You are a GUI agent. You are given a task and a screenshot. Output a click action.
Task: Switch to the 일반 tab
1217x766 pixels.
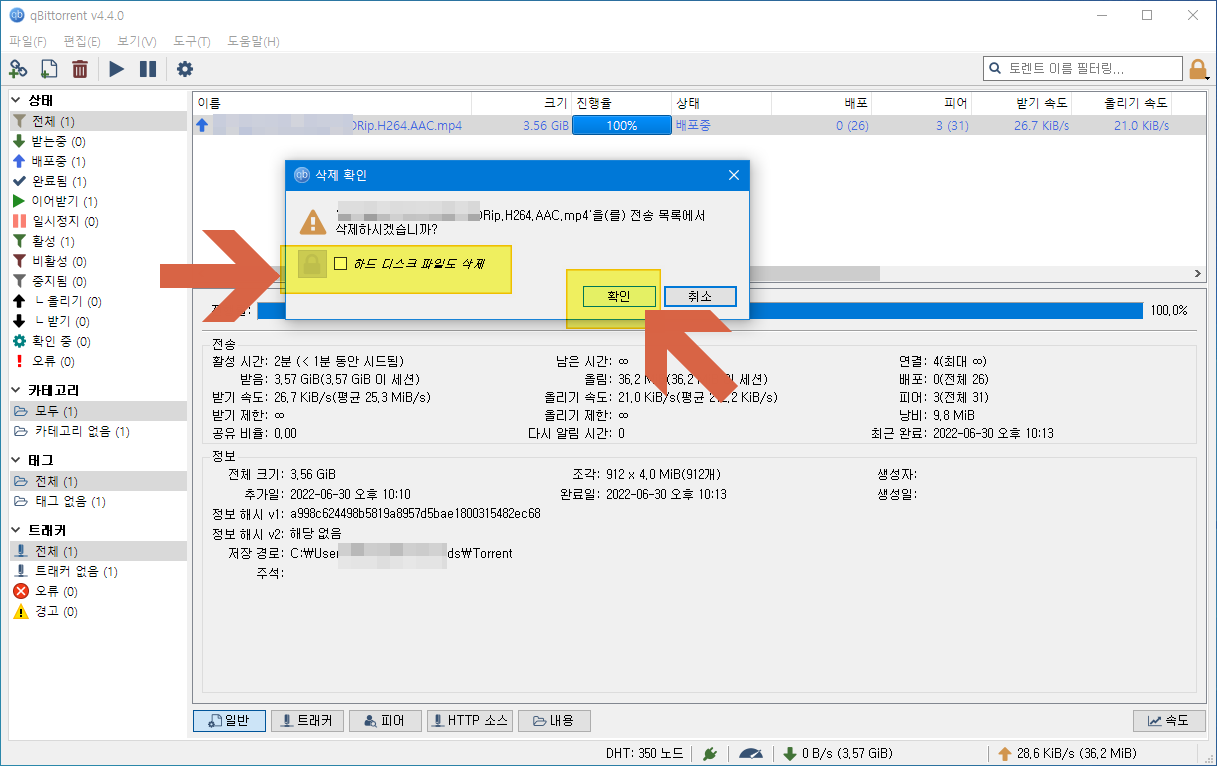[x=229, y=721]
